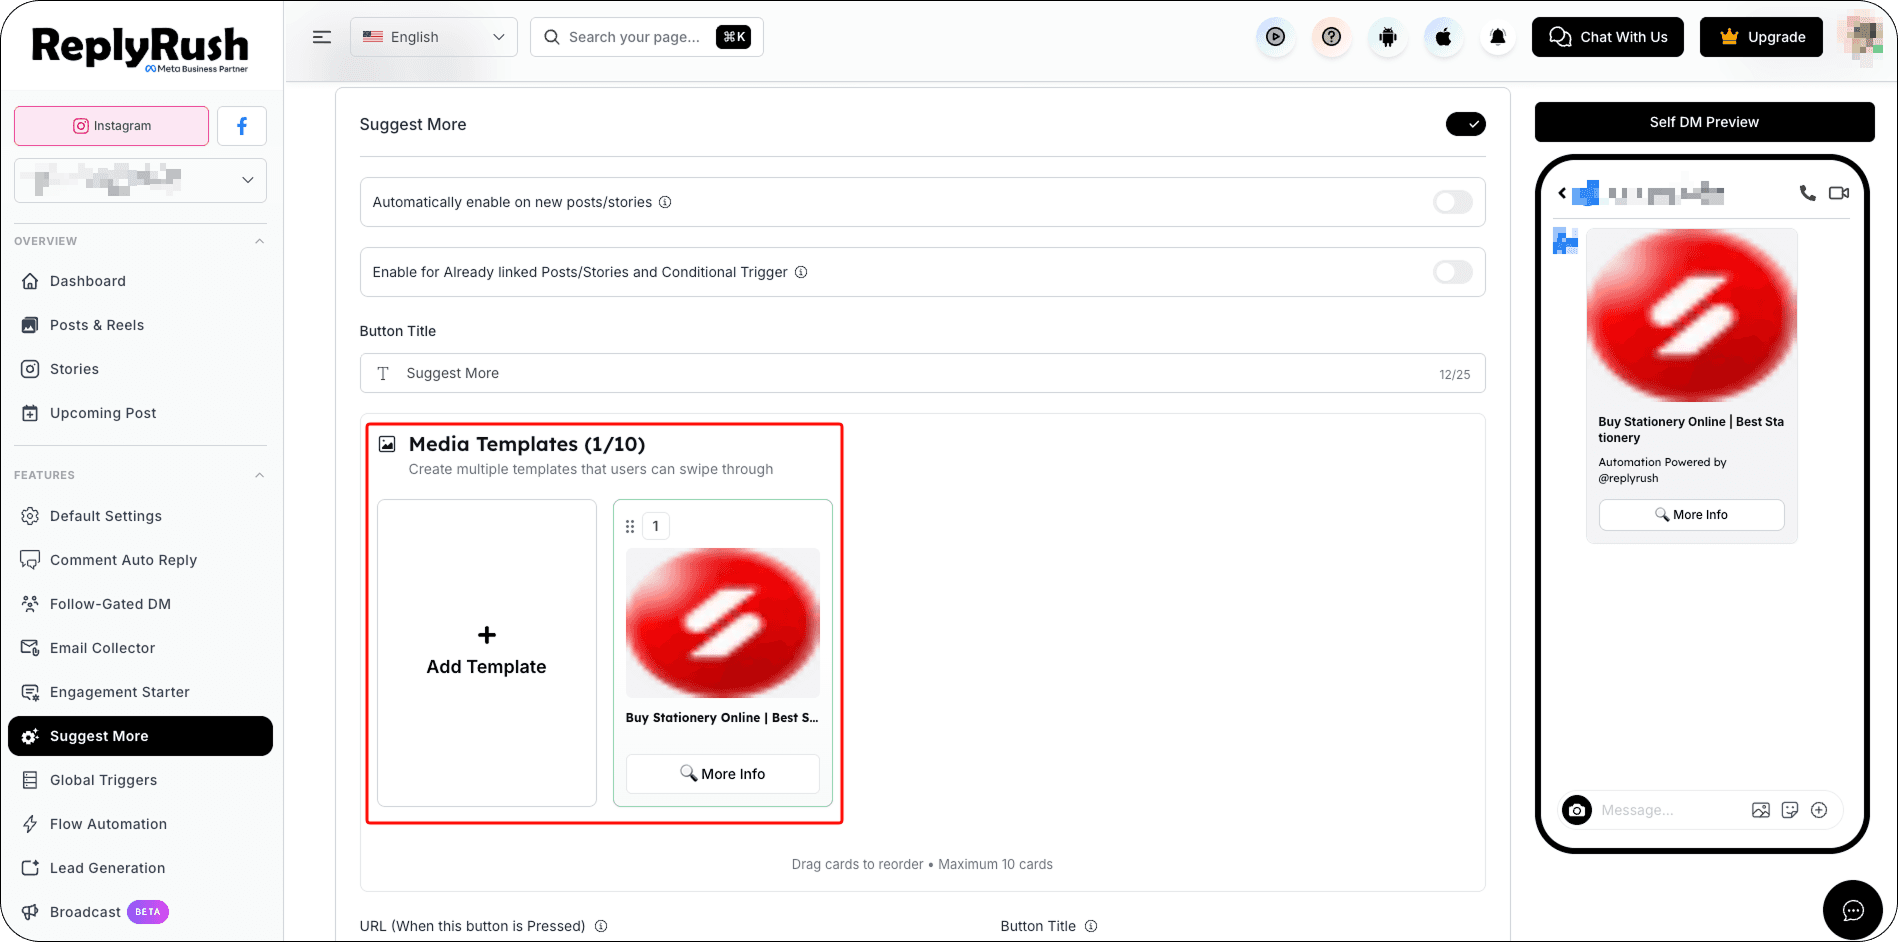Open the notifications bell icon
Image resolution: width=1898 pixels, height=942 pixels.
point(1498,37)
